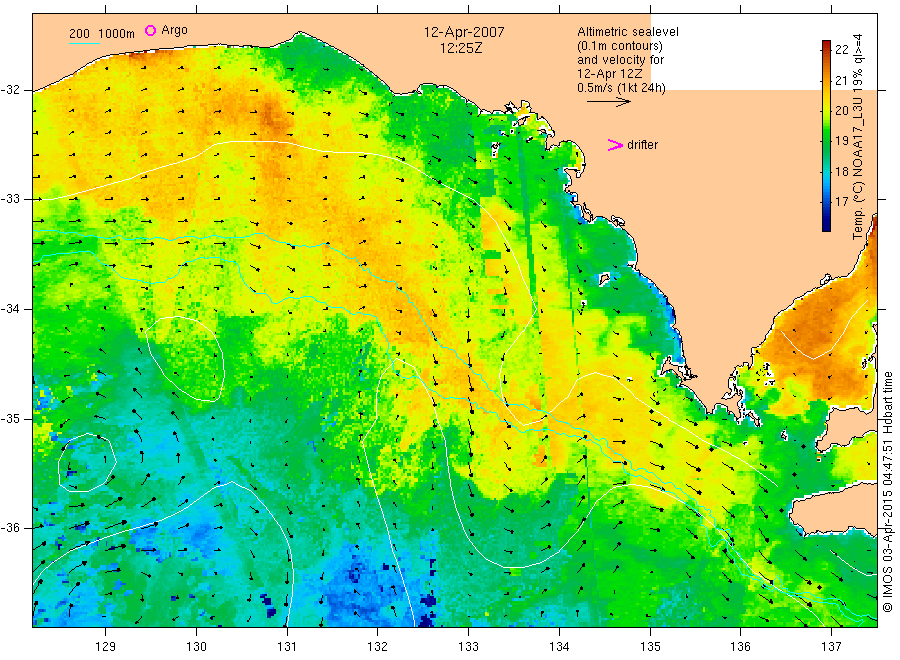Viewport: 900px width, 660px height.
Task: Click the latitude axis label -34
Action: [x=10, y=309]
